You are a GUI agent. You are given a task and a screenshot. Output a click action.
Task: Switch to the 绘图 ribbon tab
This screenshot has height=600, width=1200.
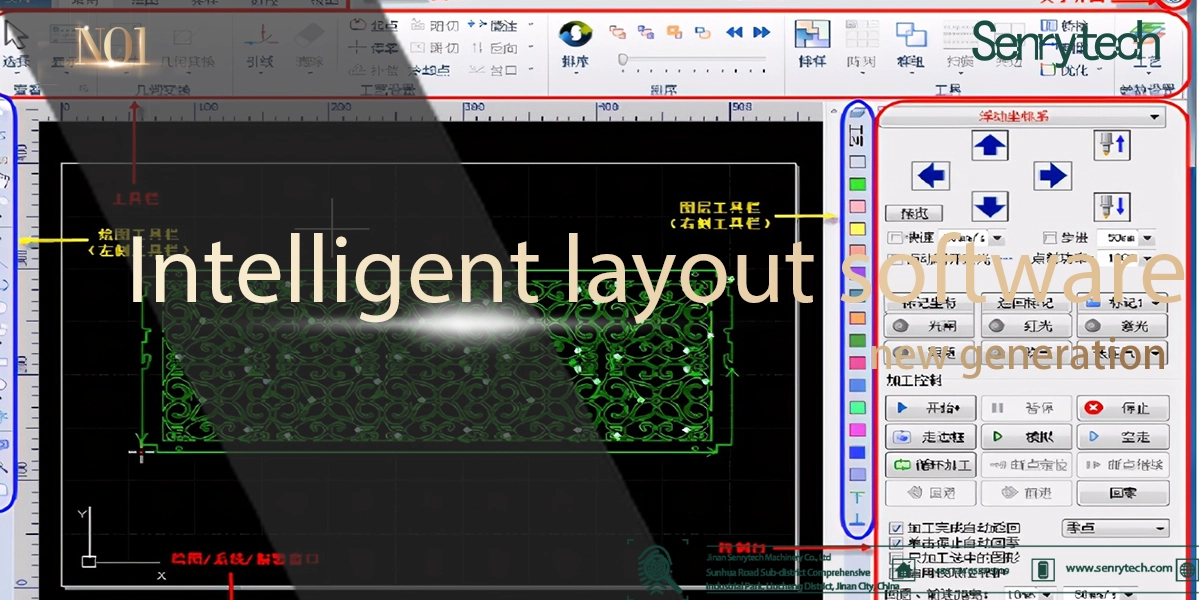coord(144,4)
